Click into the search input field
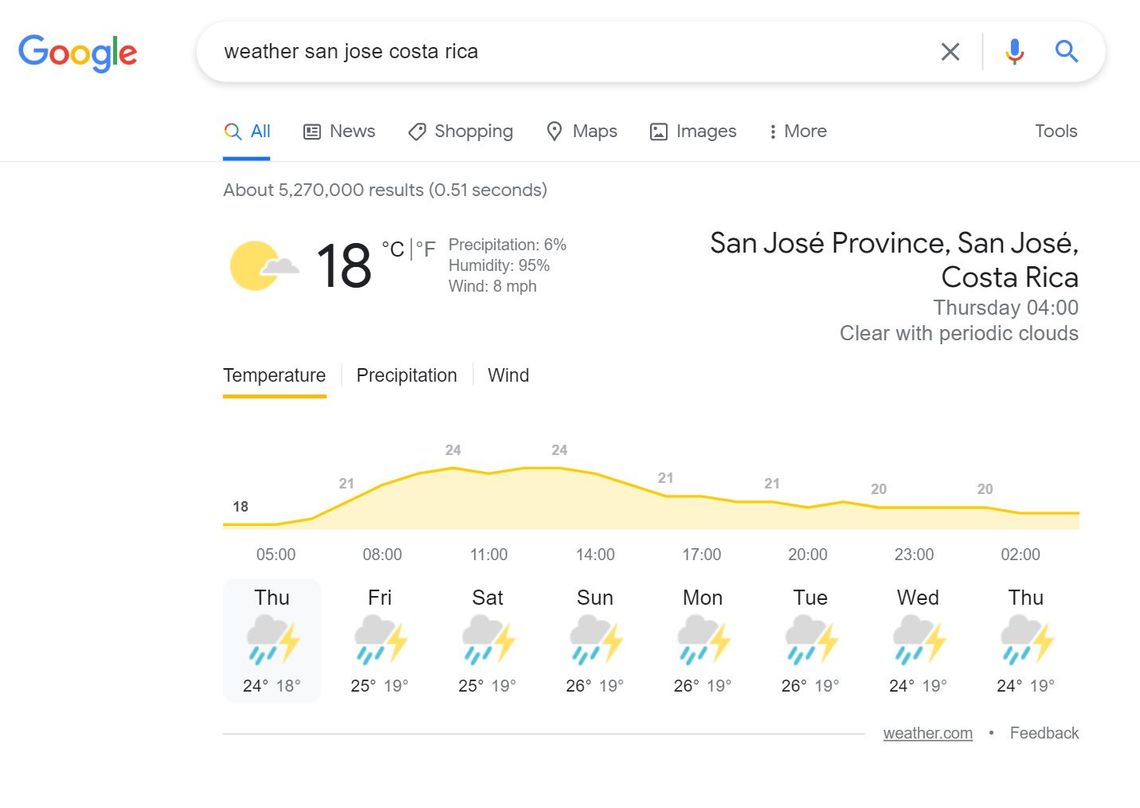The image size is (1140, 808). [x=574, y=52]
